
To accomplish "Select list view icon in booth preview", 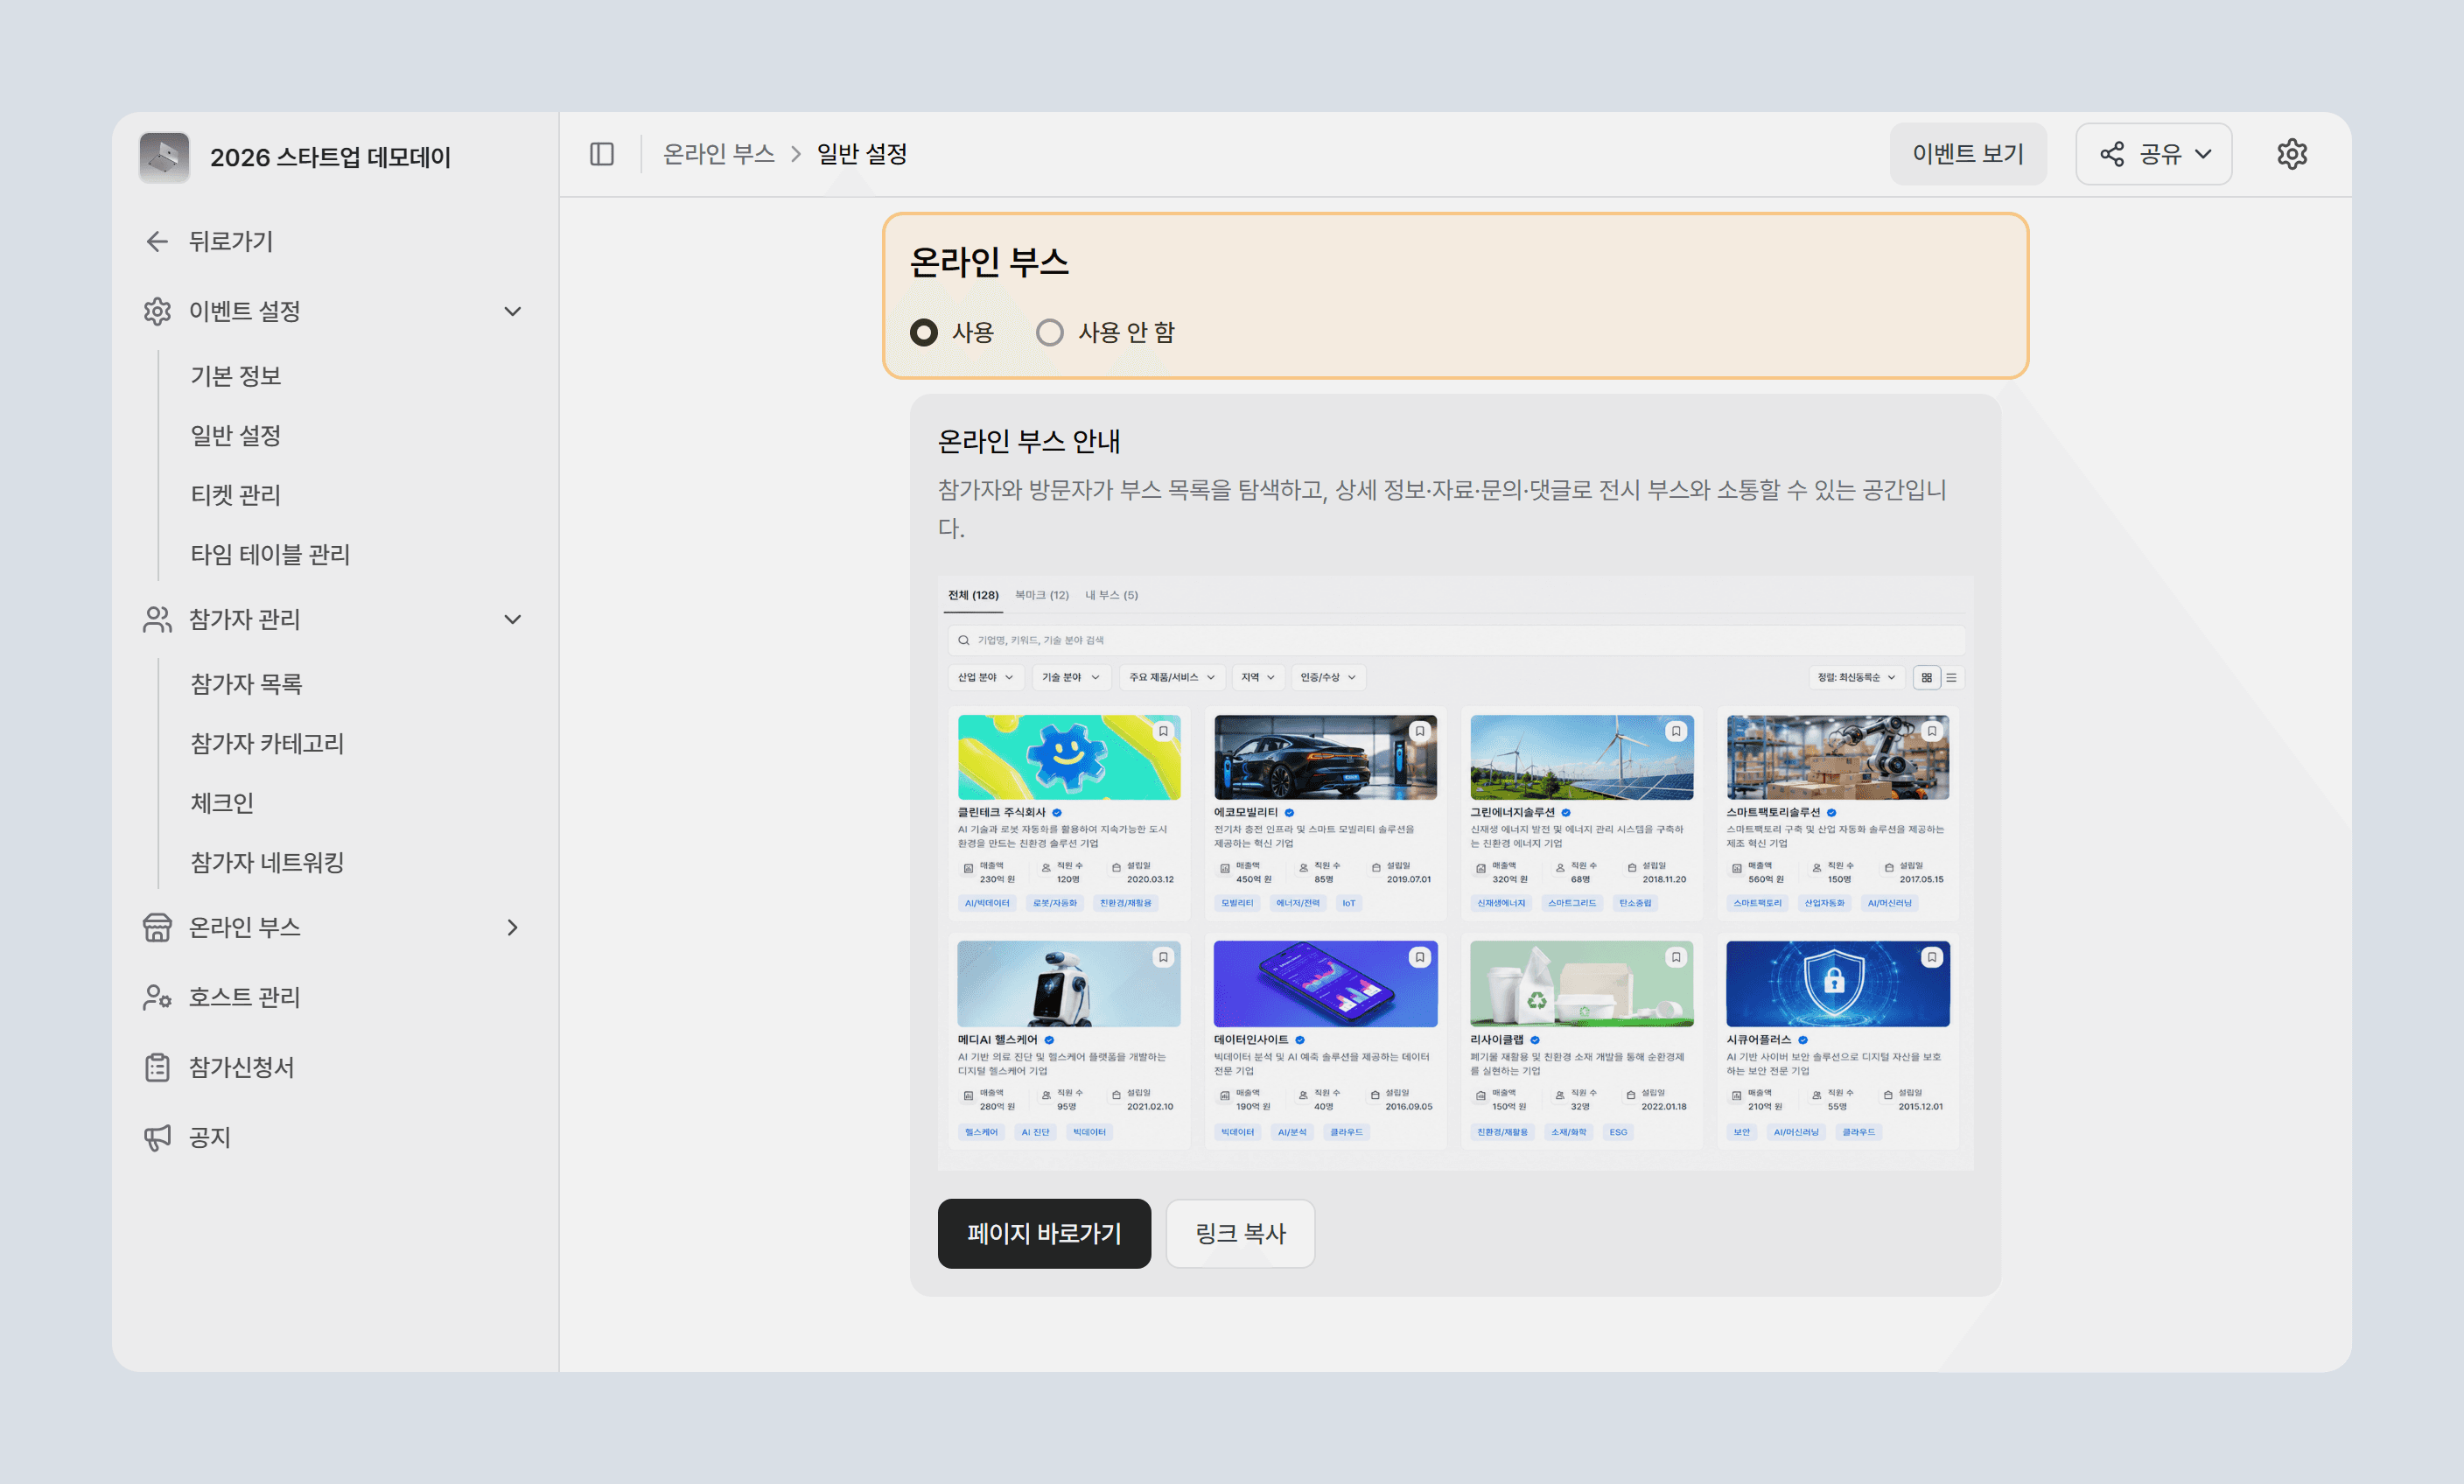I will (x=1951, y=677).
